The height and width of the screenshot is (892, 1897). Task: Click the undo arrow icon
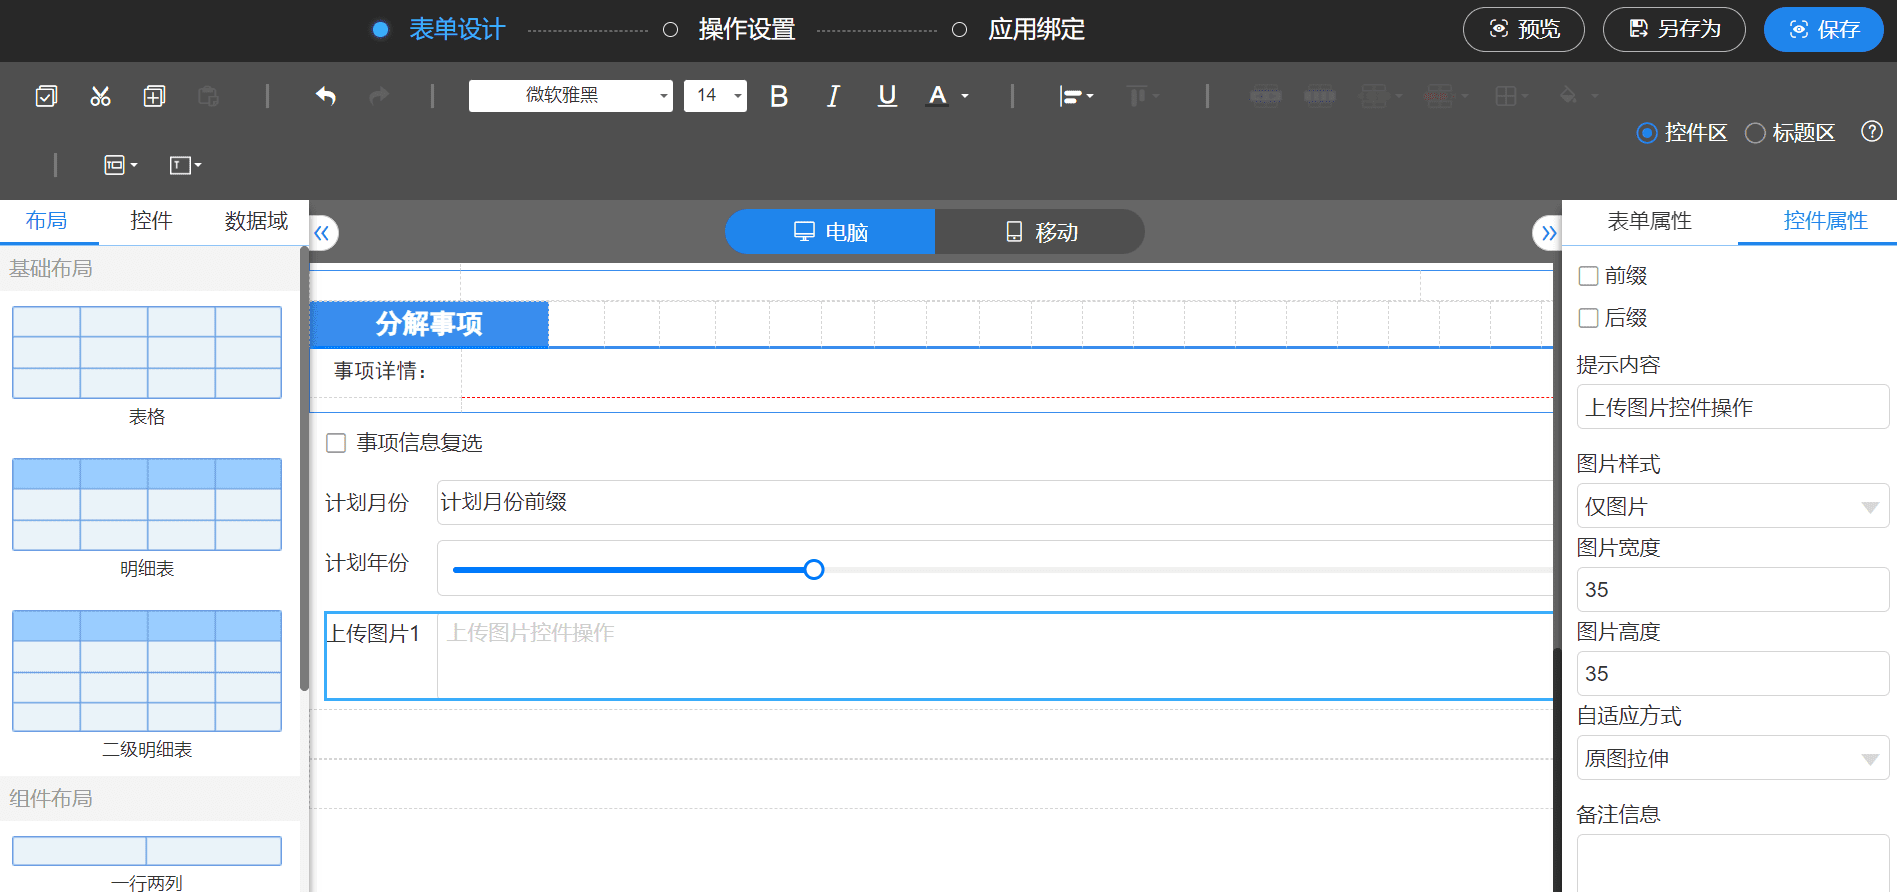coord(325,96)
